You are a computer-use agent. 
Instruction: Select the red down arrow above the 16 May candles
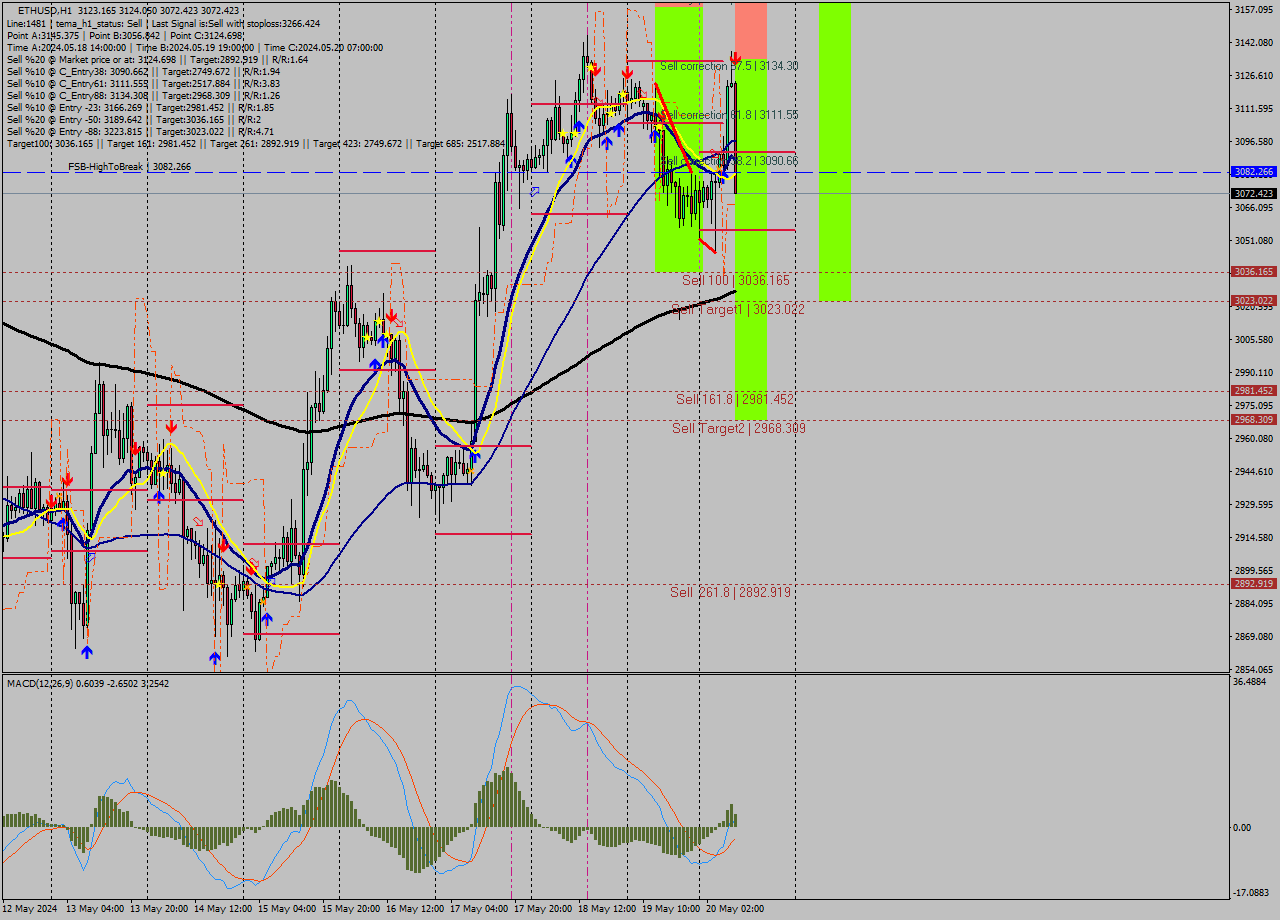pyautogui.click(x=390, y=314)
